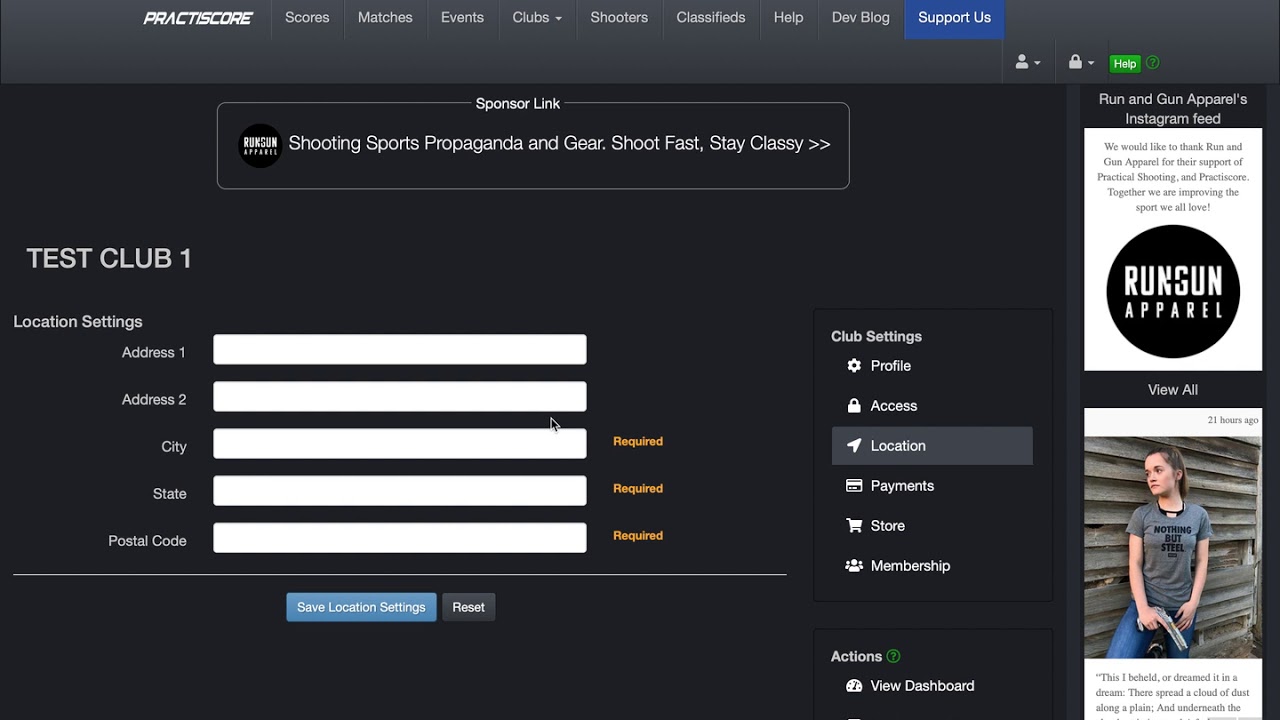Open the user account dropdown
Image resolution: width=1280 pixels, height=720 pixels.
[1028, 62]
